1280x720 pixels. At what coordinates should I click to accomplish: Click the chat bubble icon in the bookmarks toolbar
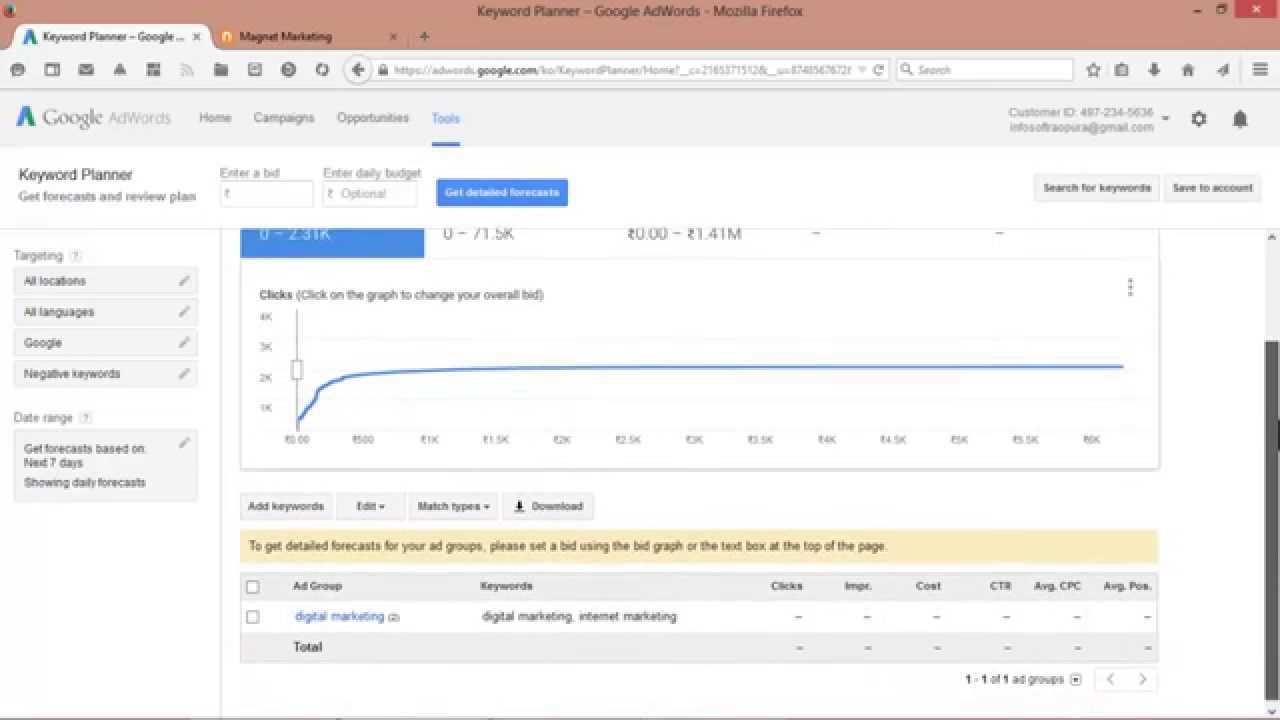coord(18,70)
